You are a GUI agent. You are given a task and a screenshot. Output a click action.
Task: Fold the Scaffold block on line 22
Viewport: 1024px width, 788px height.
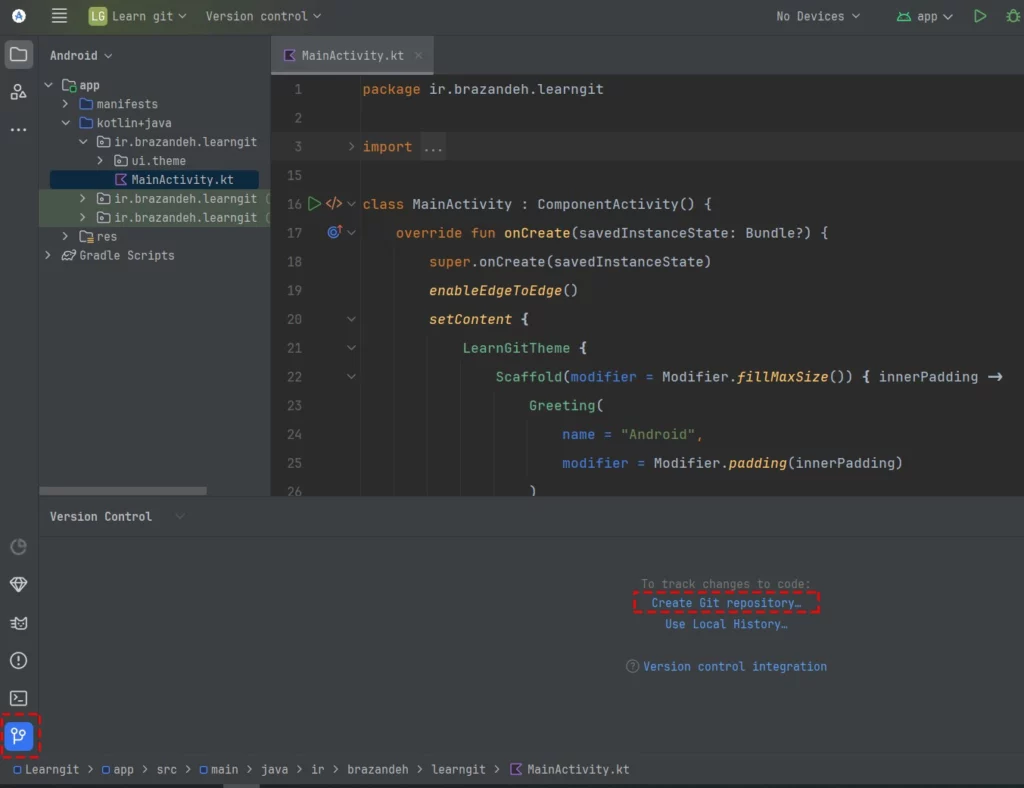coord(351,377)
